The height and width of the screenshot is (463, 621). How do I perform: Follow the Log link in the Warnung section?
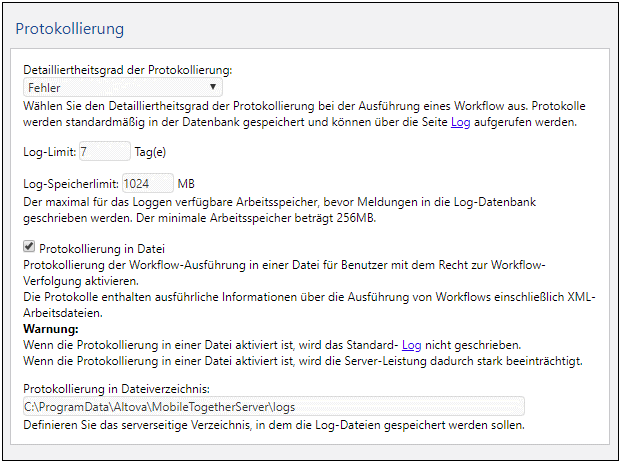[x=411, y=343]
